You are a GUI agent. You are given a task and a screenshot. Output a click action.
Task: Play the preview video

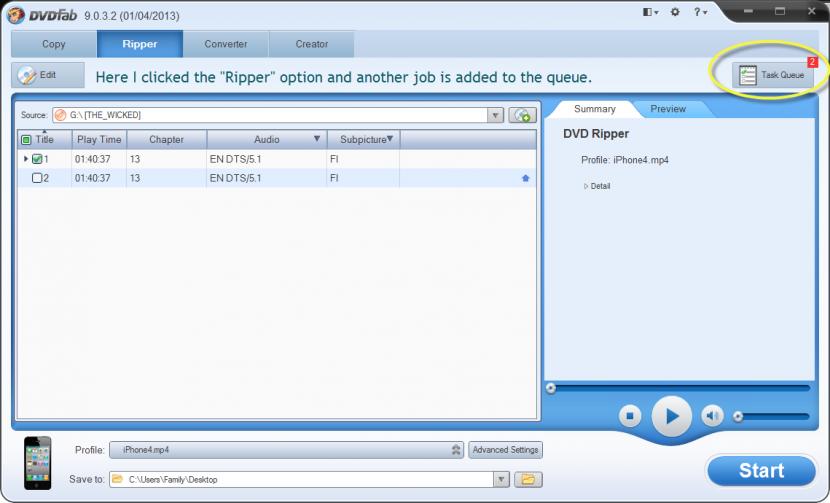pyautogui.click(x=672, y=417)
